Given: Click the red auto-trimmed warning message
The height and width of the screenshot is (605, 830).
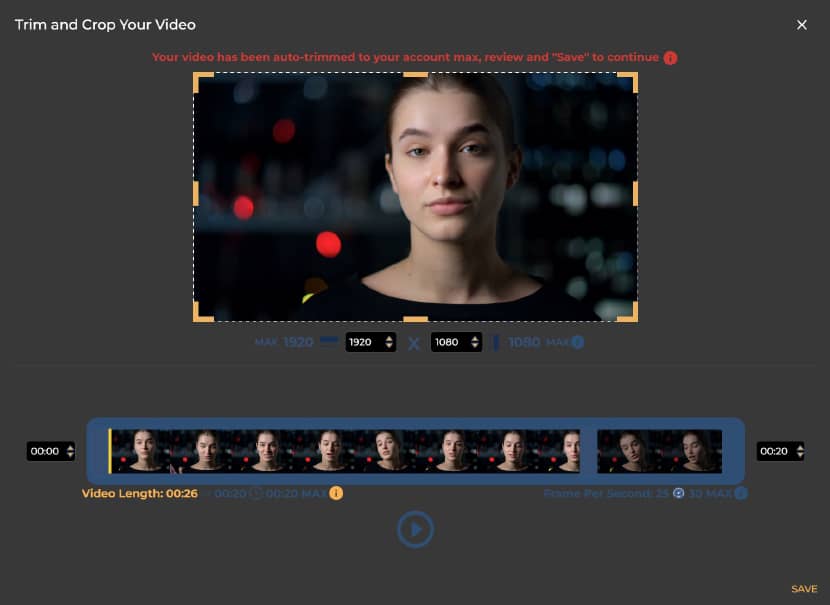Looking at the screenshot, I should click(x=405, y=57).
